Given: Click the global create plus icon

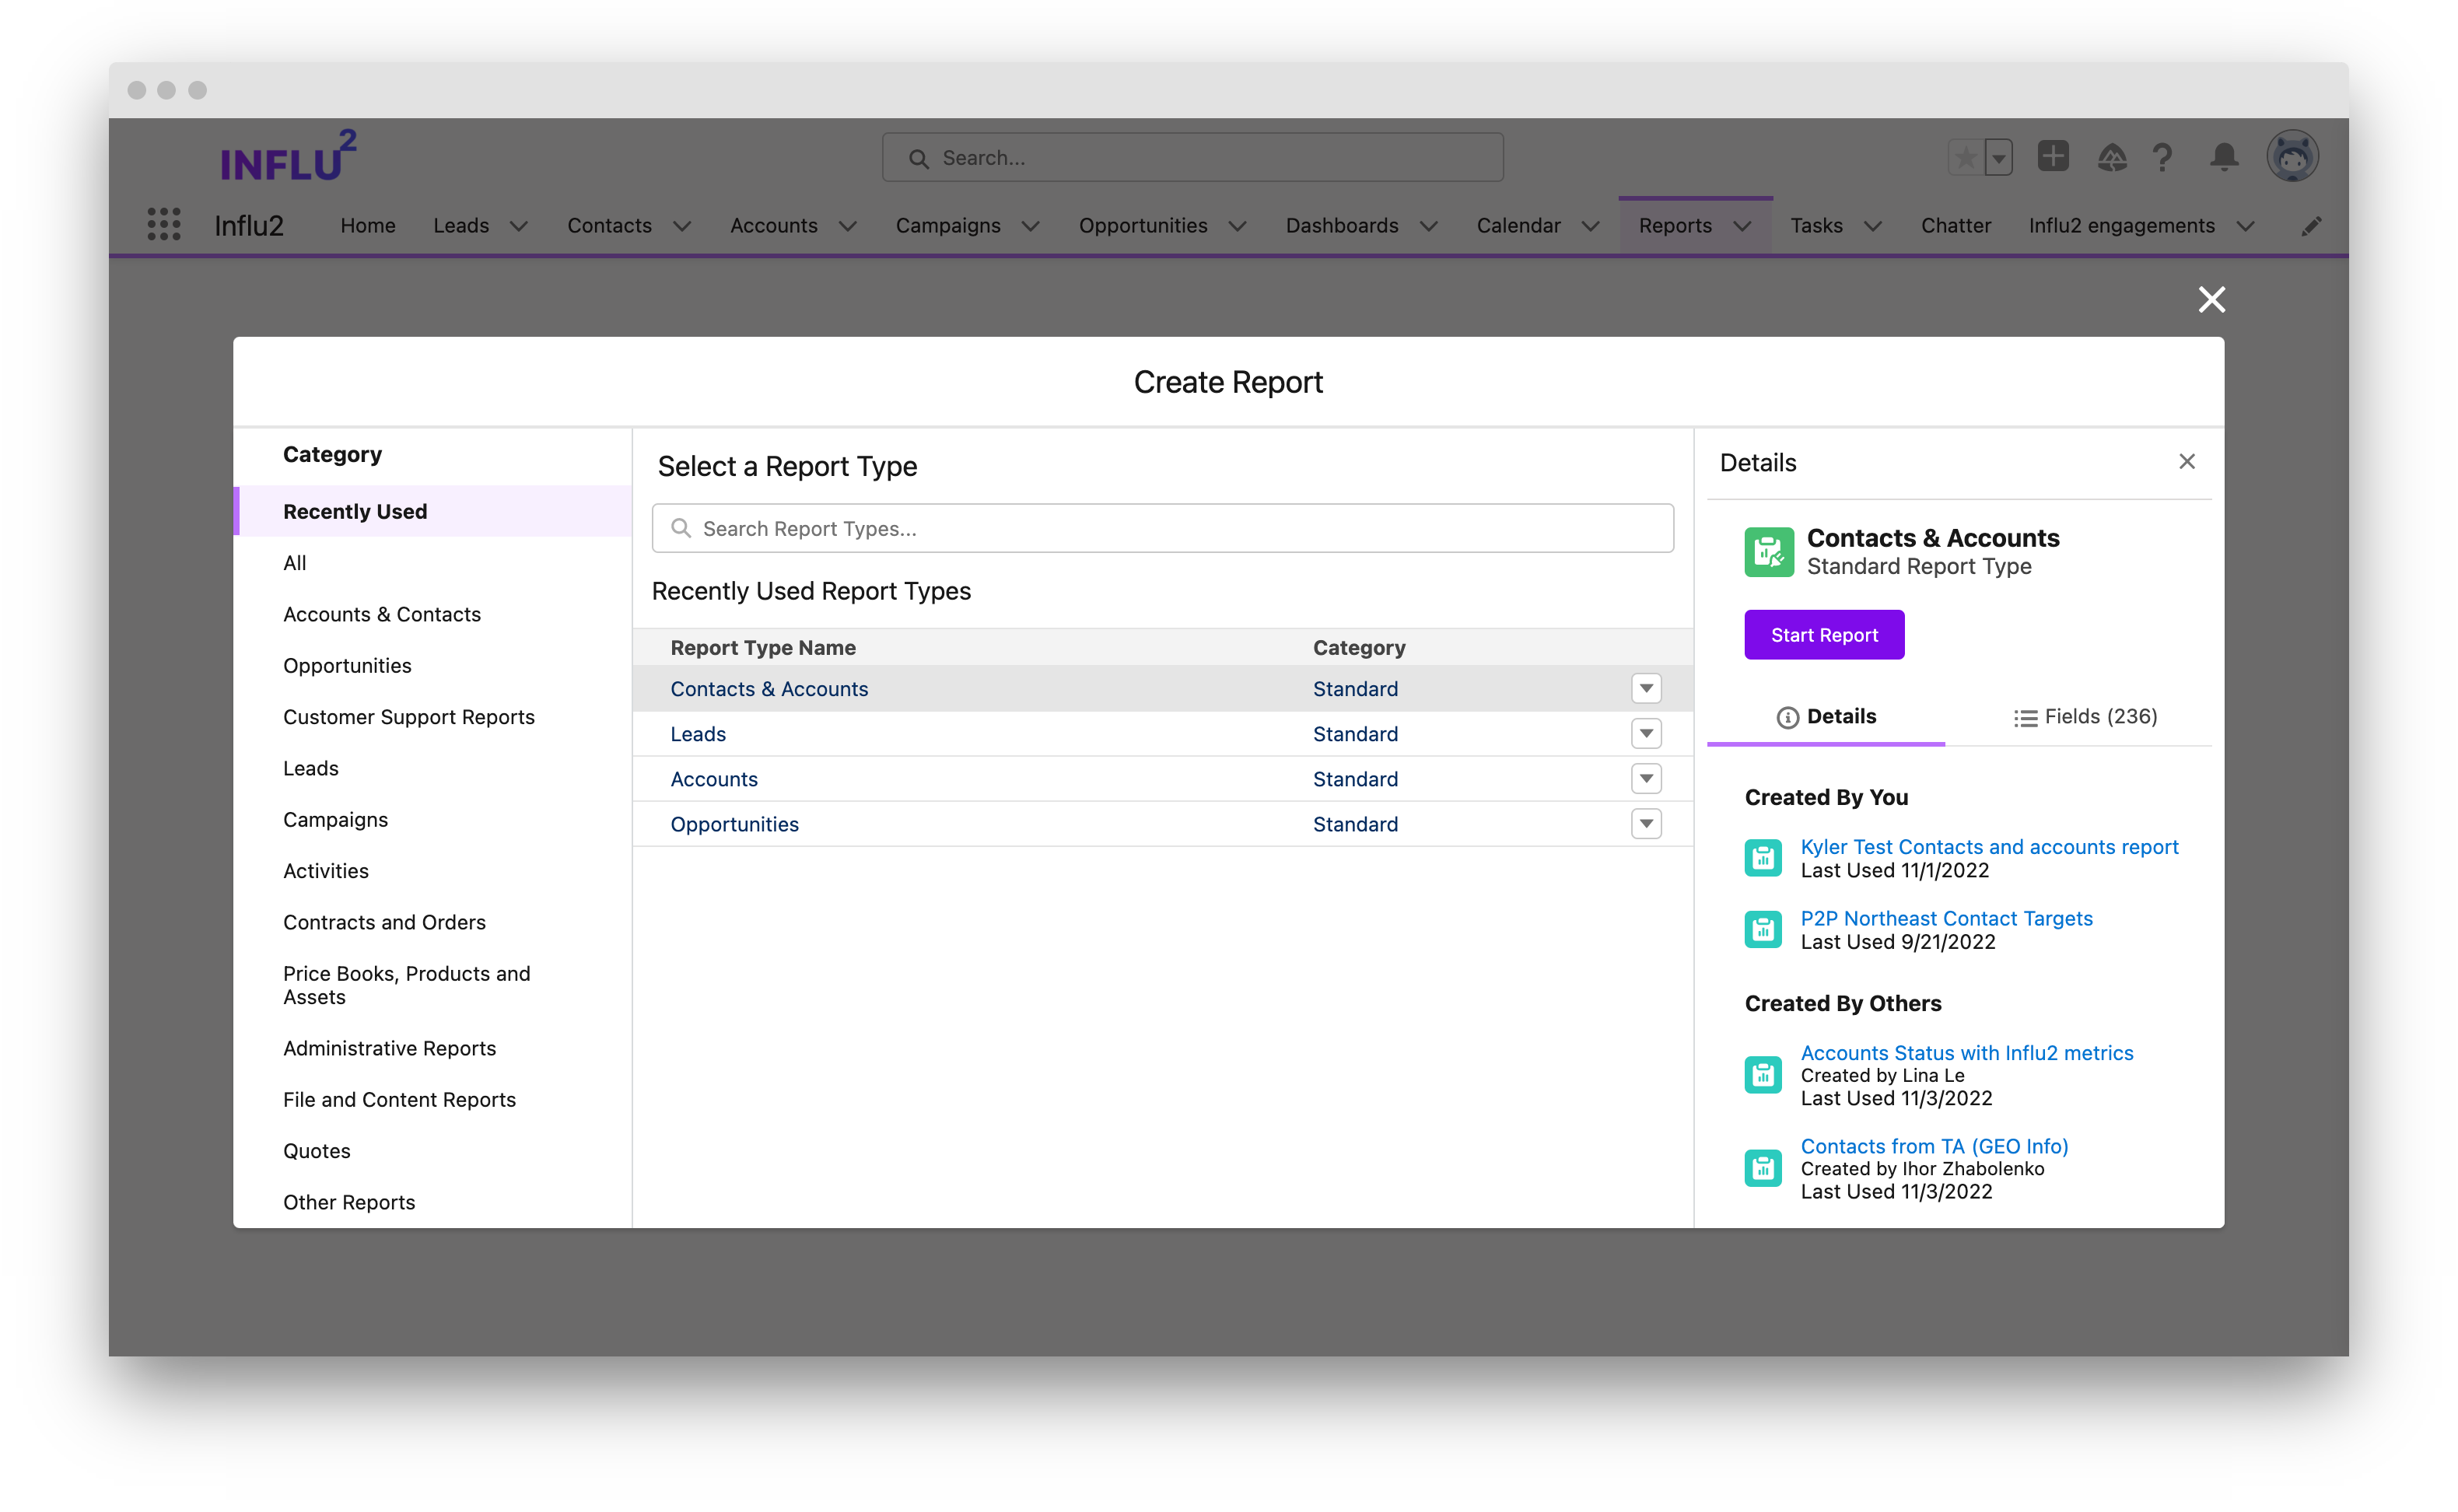Looking at the screenshot, I should pyautogui.click(x=2052, y=157).
